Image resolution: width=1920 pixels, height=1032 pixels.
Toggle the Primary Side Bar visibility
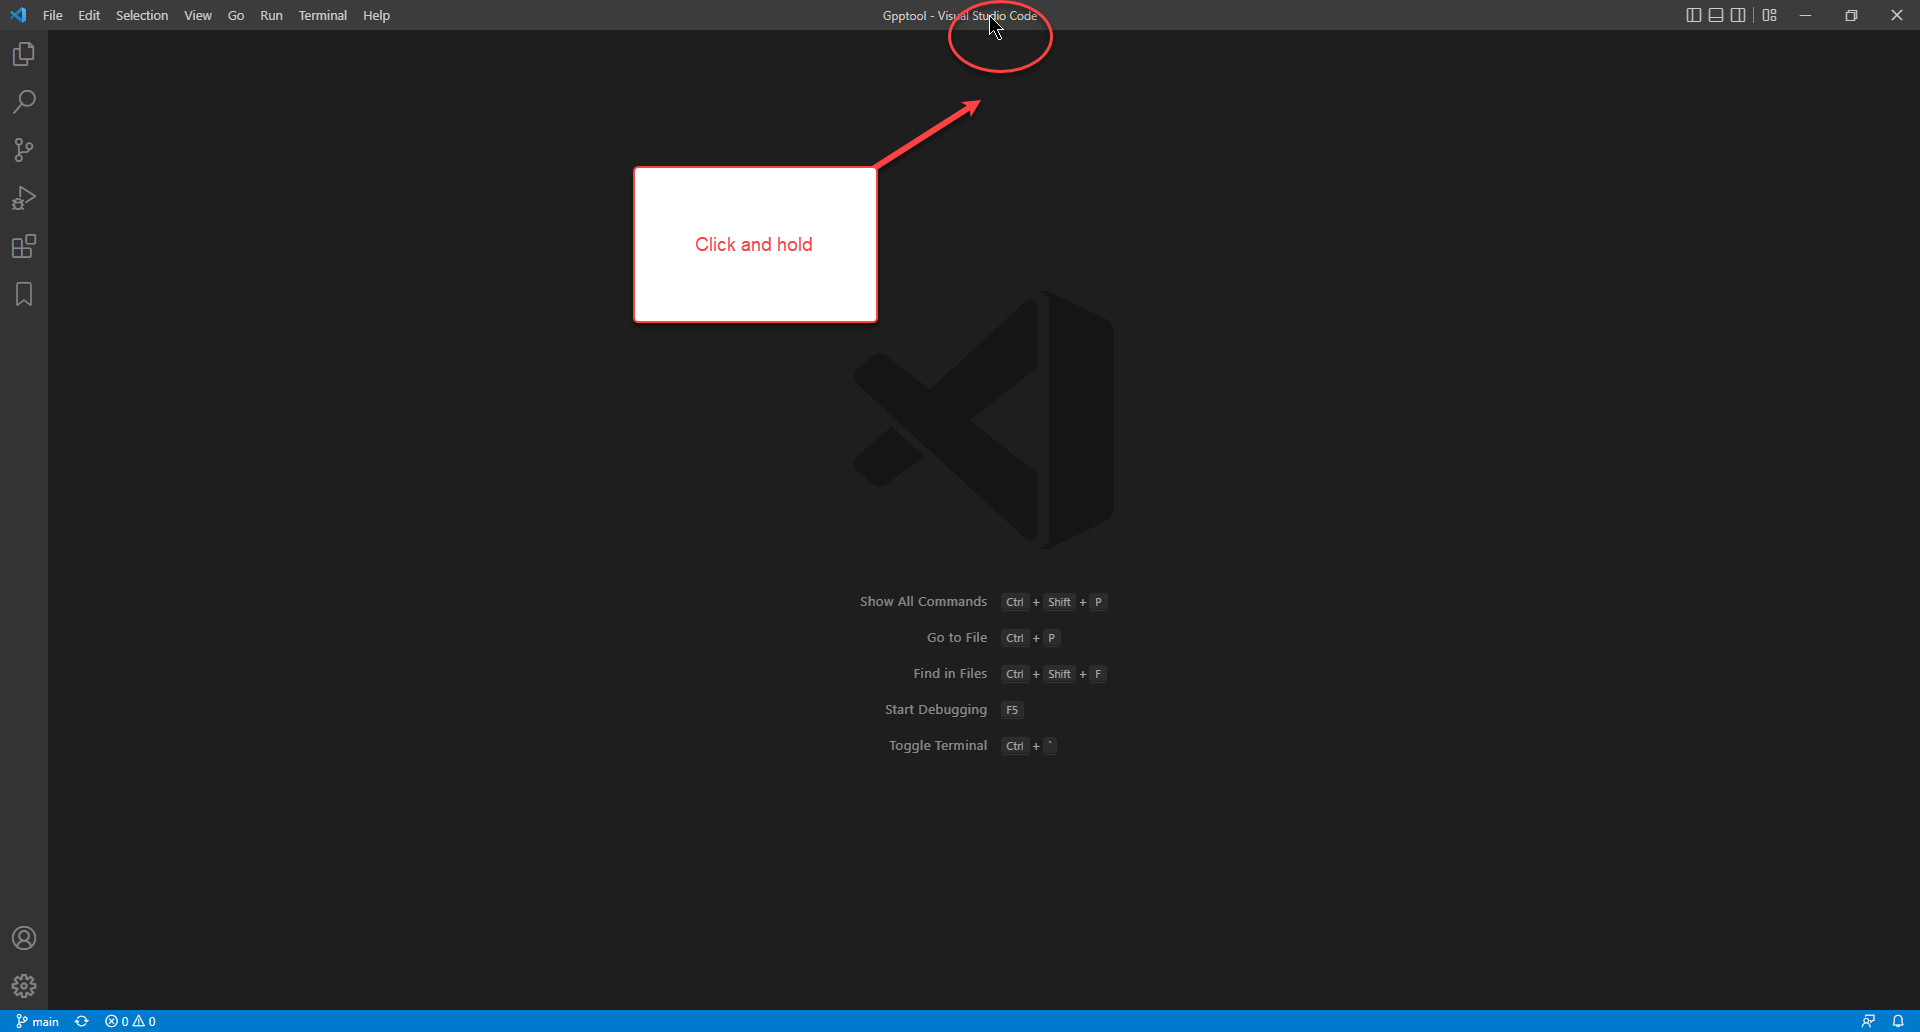point(1693,15)
